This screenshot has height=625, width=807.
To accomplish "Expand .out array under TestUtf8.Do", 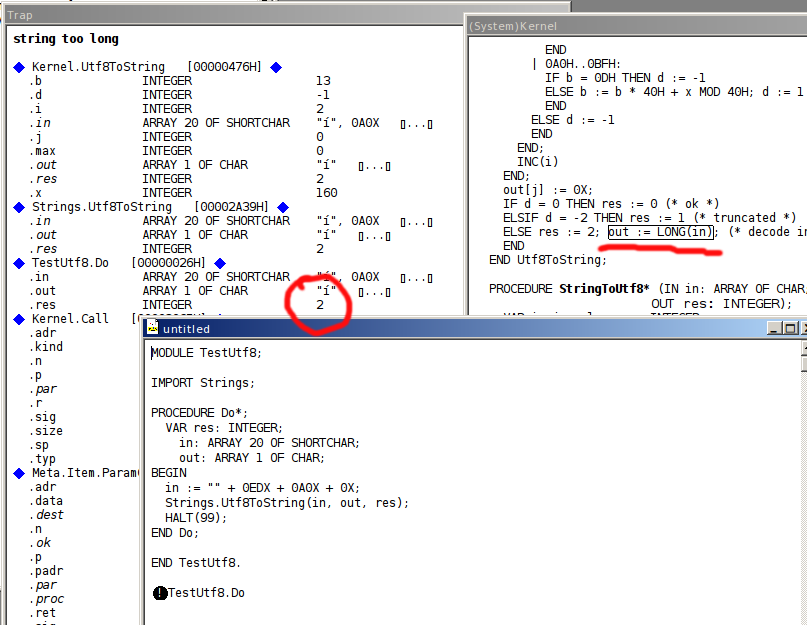I will (x=375, y=291).
